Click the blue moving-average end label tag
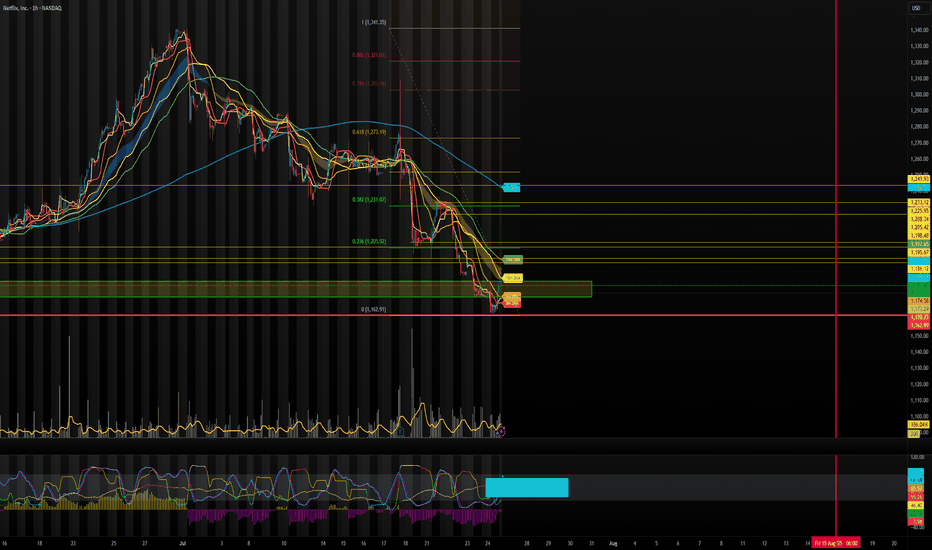932x550 pixels. point(511,187)
